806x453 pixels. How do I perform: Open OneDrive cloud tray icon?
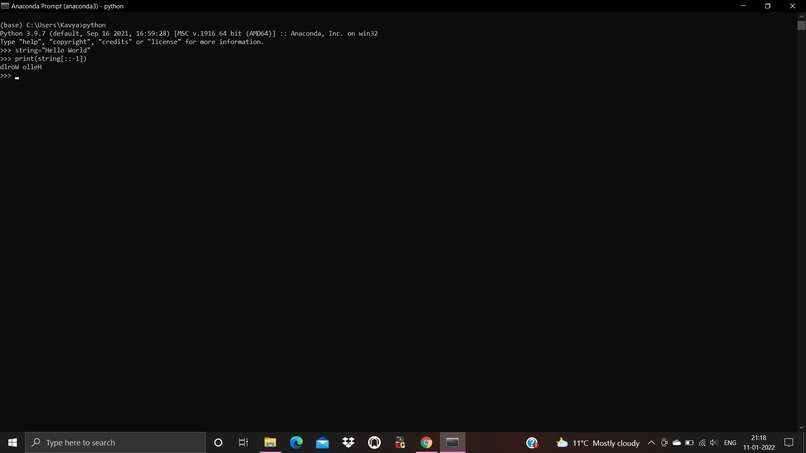coord(676,443)
